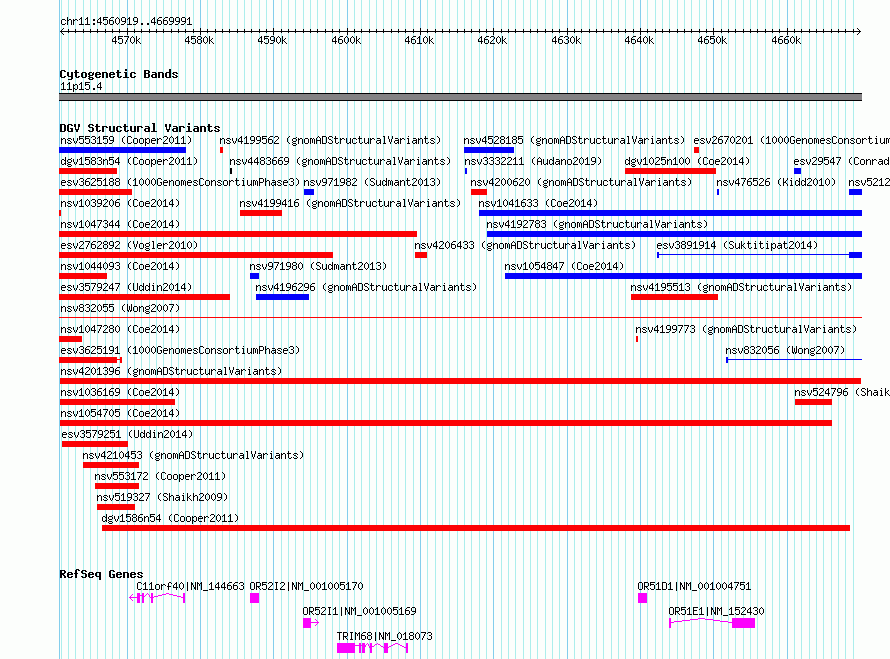Open dgv1583n54 (Cooper2011) variant
The image size is (890, 659).
129,161
